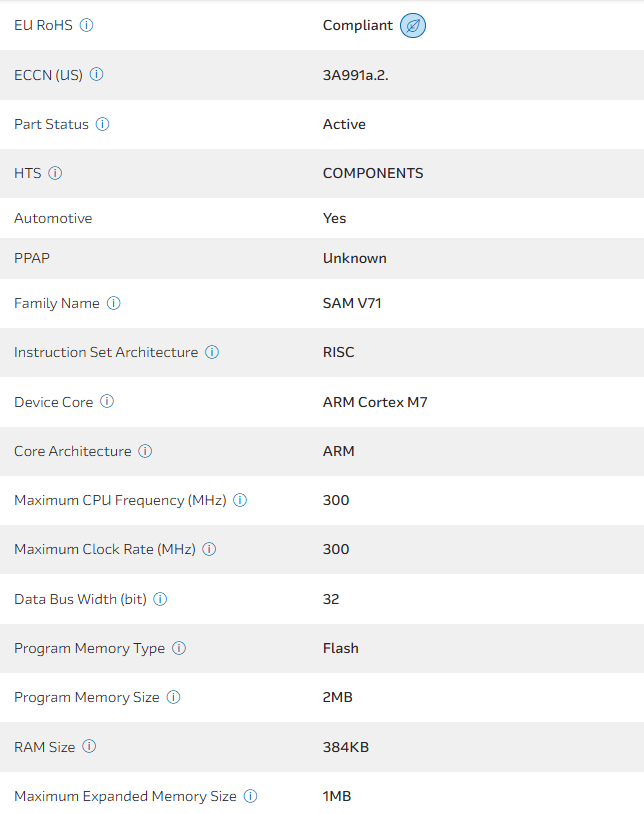Click Instruction Set Architecture info icon
Image resolution: width=644 pixels, height=814 pixels.
coord(212,352)
